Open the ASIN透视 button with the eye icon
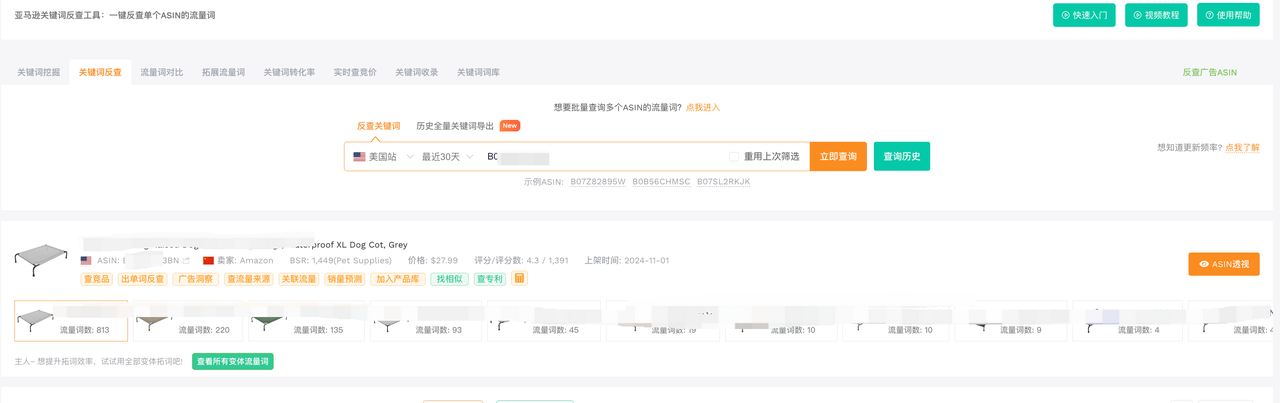Image resolution: width=1280 pixels, height=403 pixels. click(x=1224, y=264)
